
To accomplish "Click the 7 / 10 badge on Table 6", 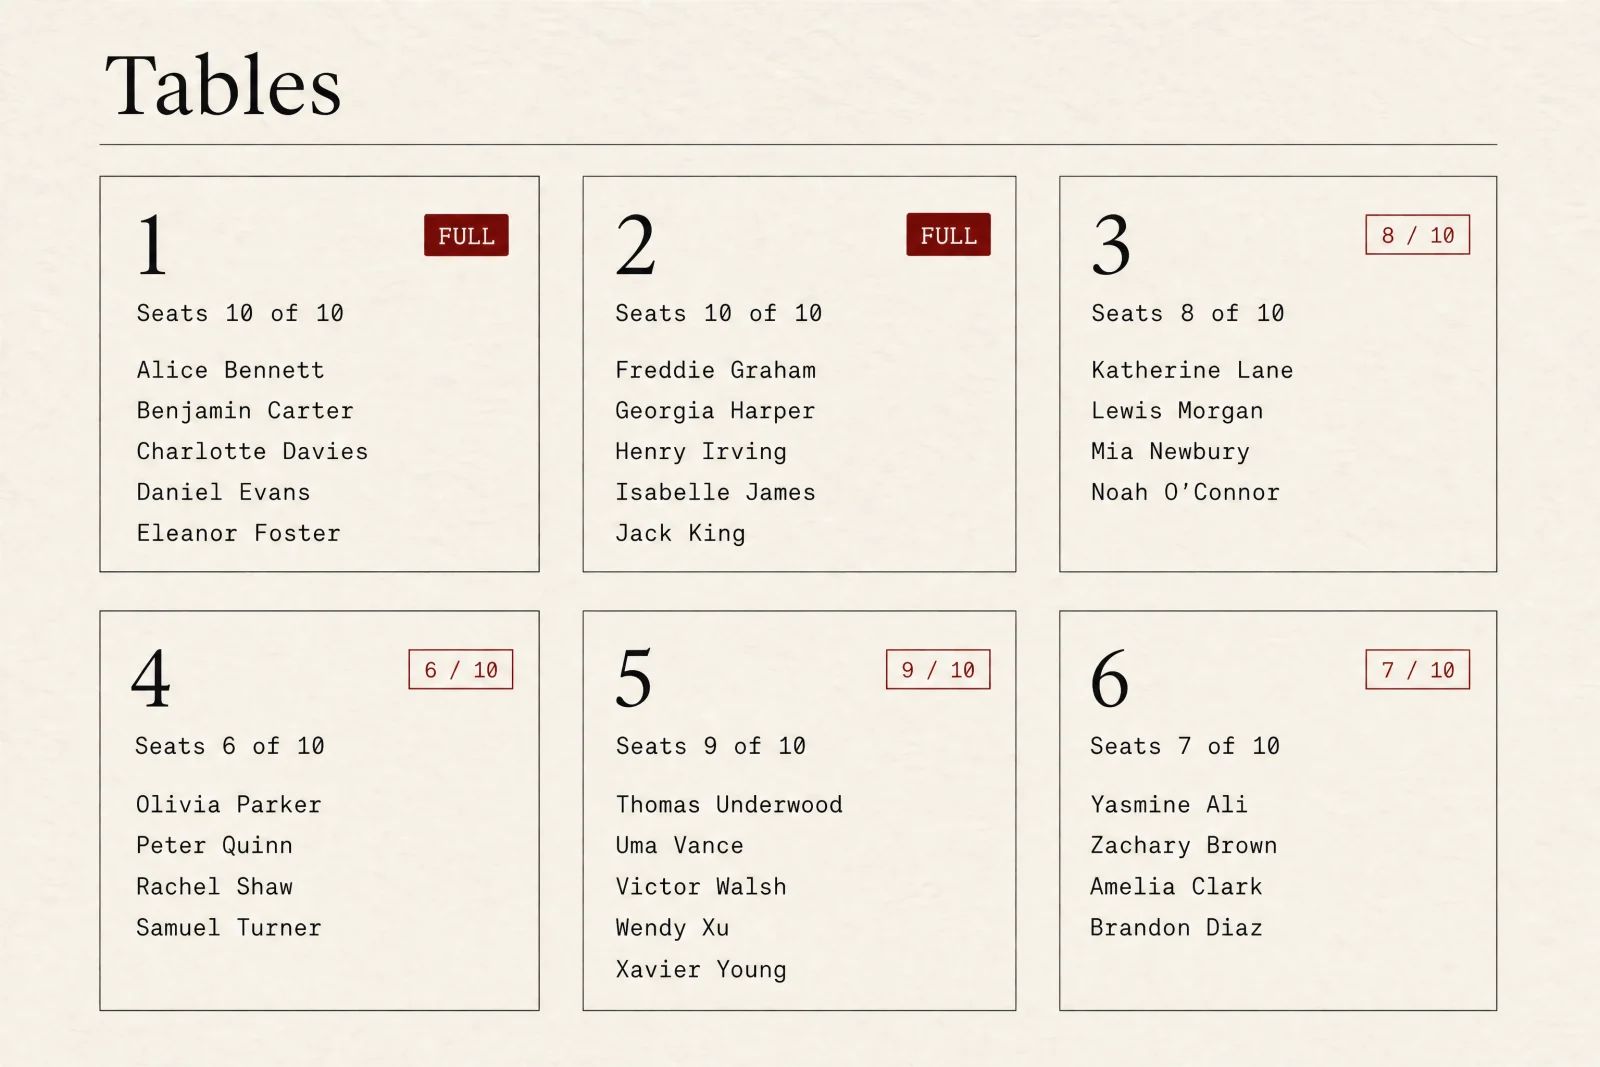I will [x=1417, y=670].
